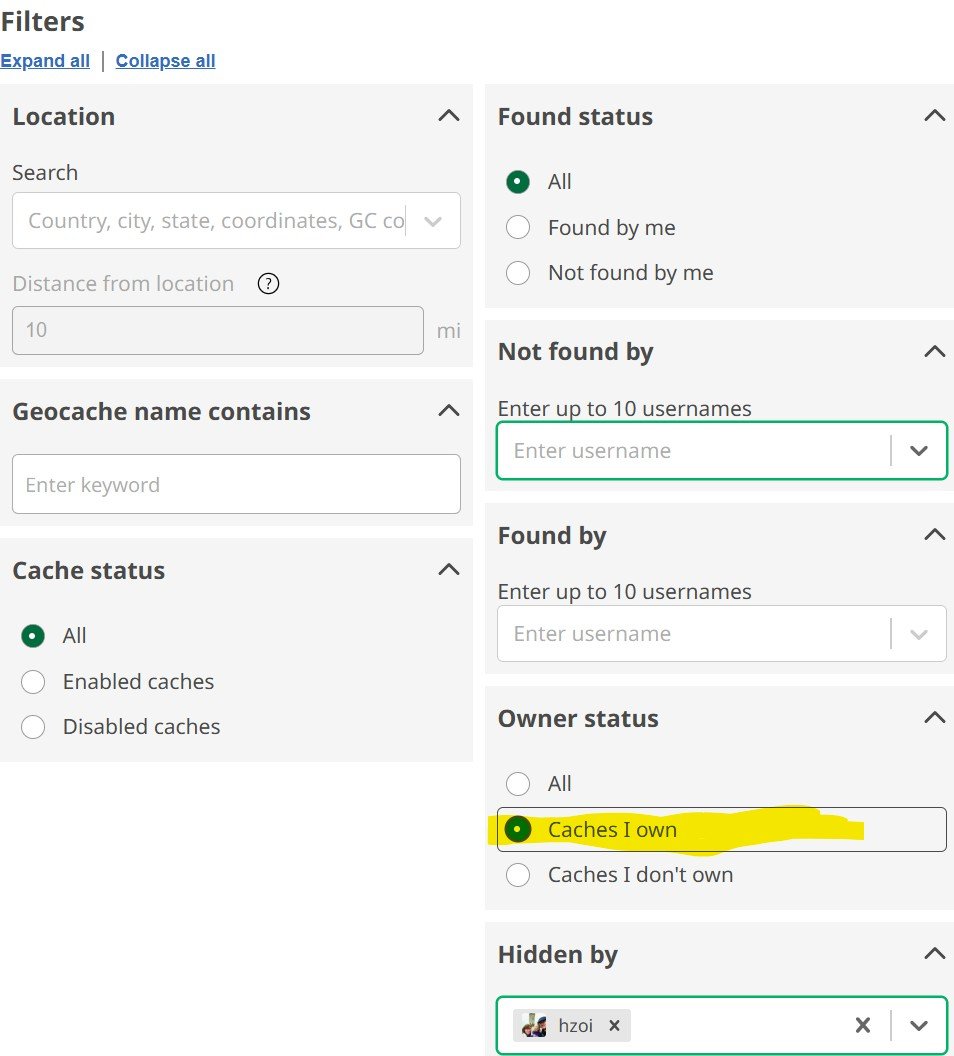
Task: Open the Distance from location help icon
Action: 268,284
